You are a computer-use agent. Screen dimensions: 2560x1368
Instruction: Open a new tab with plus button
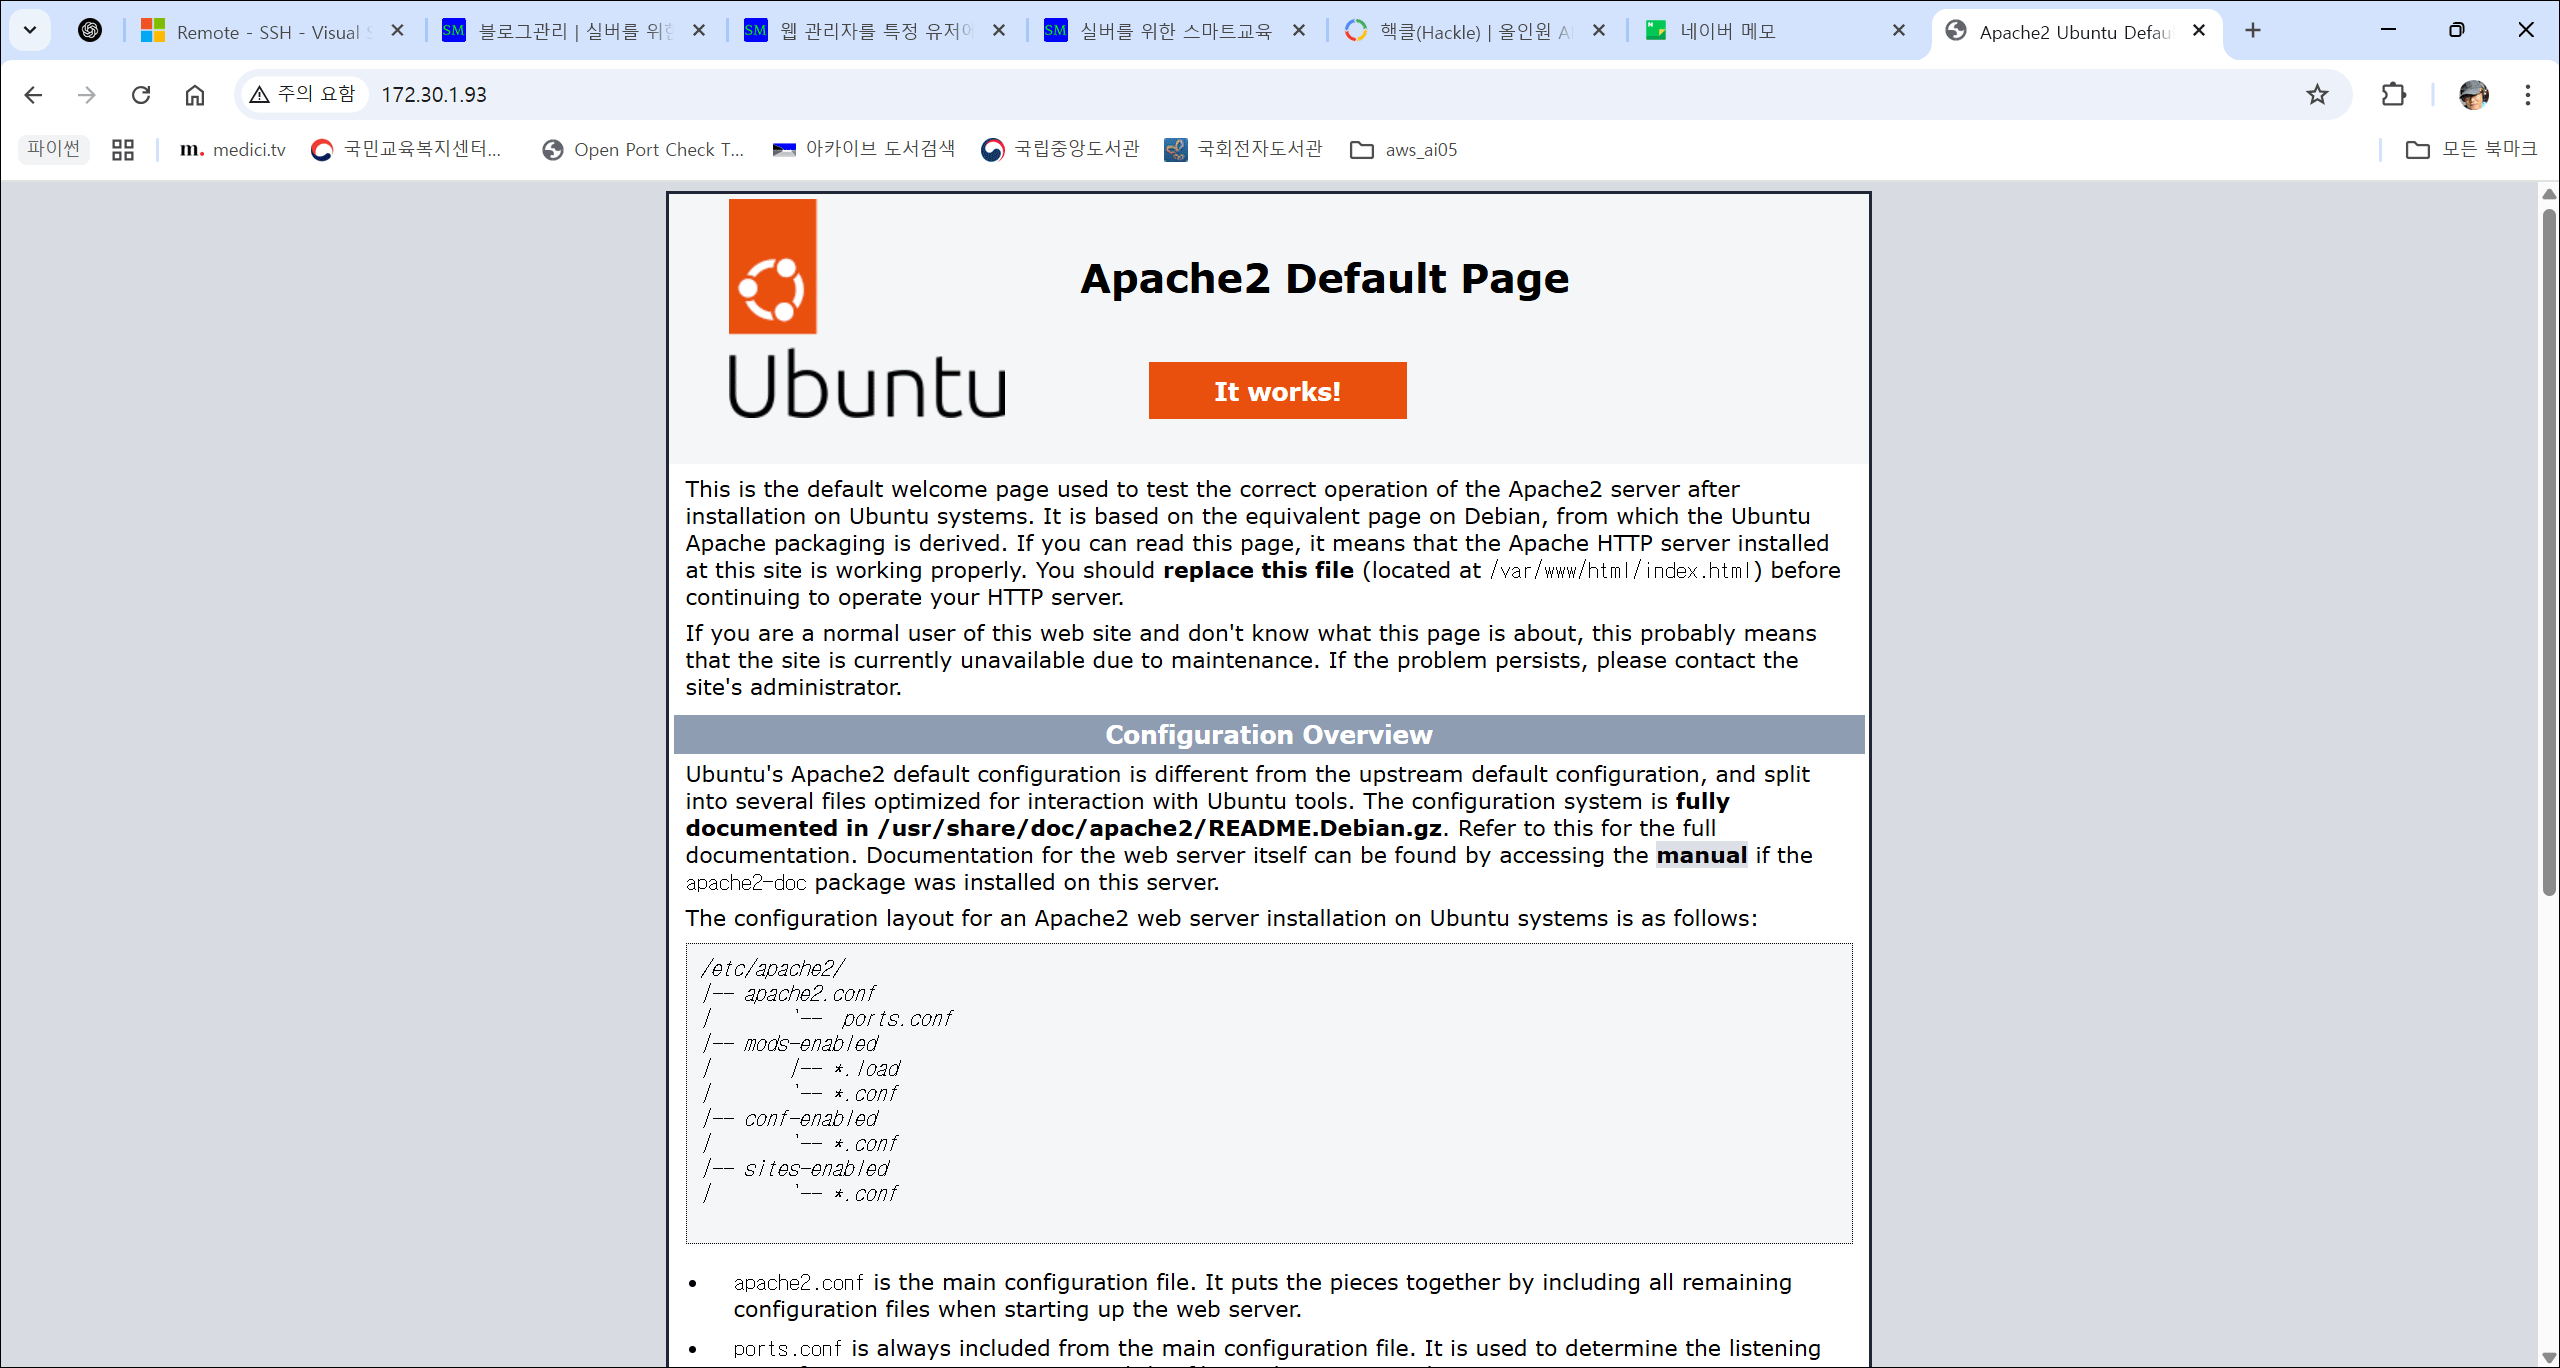(x=2253, y=31)
